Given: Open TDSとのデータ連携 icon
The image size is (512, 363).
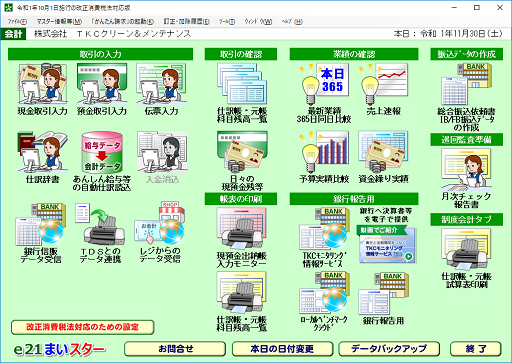Looking at the screenshot, I should (x=100, y=233).
